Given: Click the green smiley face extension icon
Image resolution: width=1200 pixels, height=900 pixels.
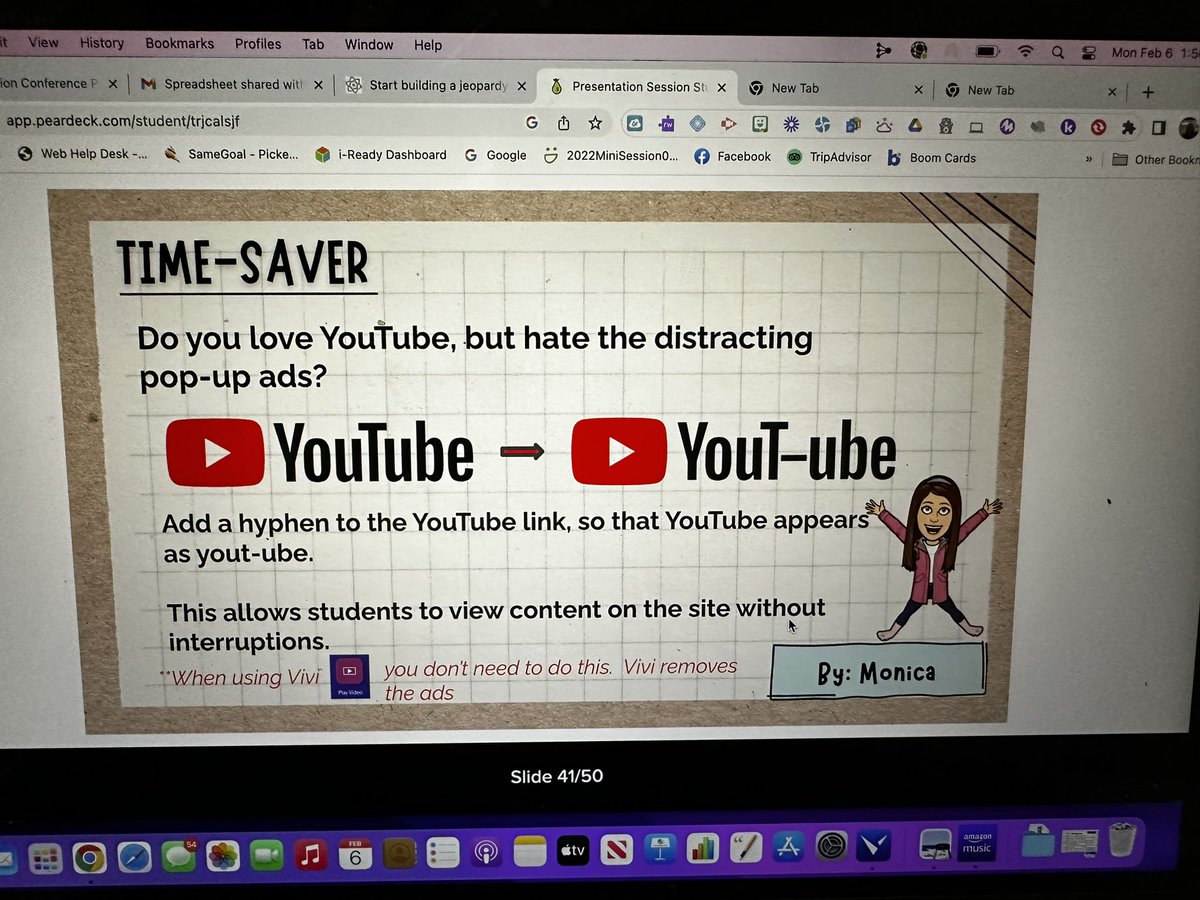Looking at the screenshot, I should pos(760,124).
